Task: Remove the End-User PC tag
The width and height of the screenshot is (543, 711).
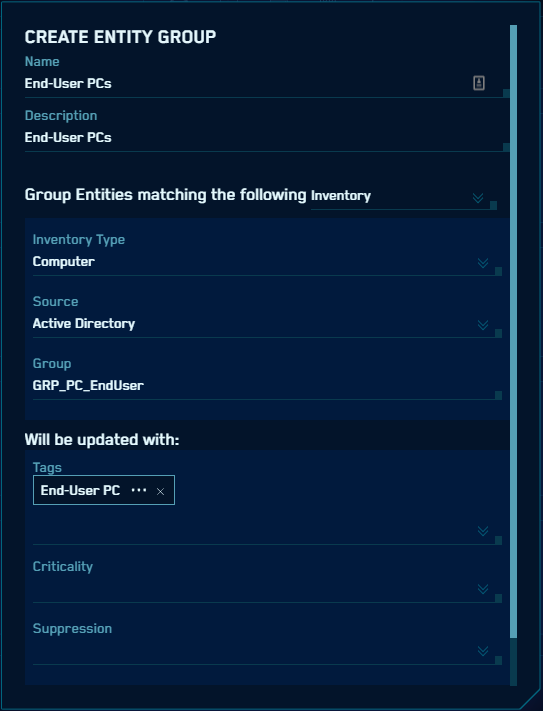Action: [160, 491]
